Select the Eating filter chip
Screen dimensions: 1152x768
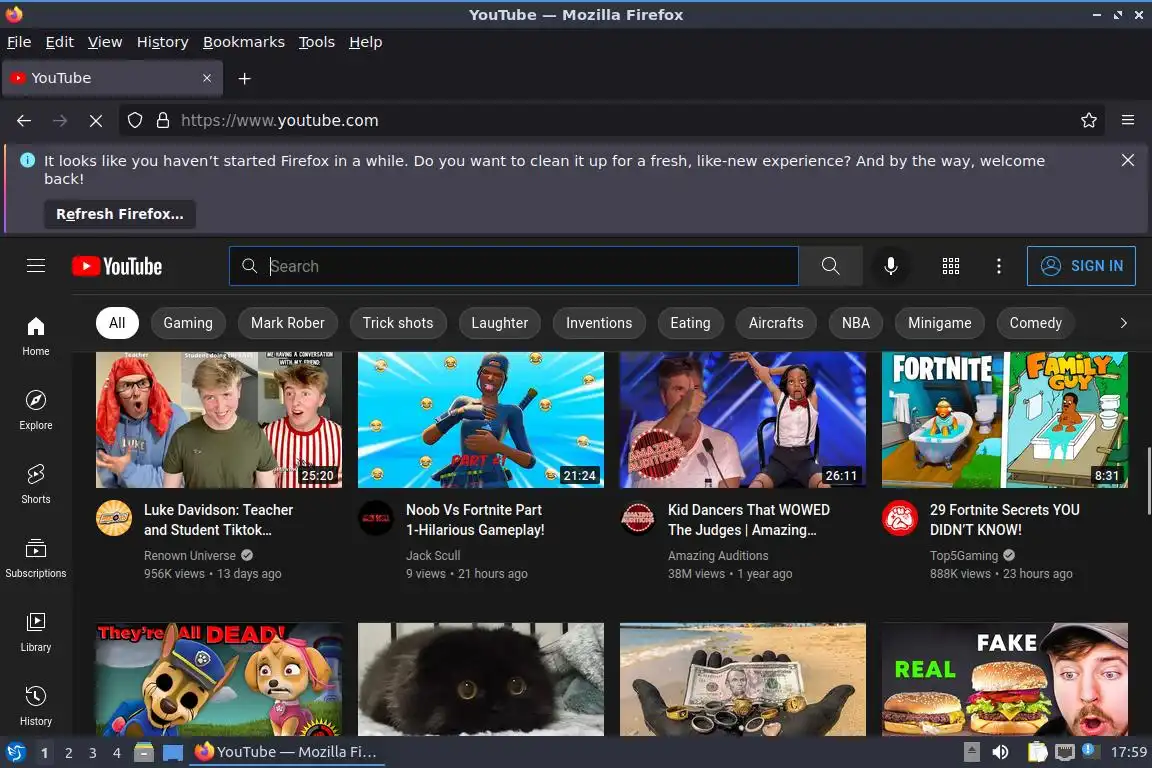click(691, 323)
